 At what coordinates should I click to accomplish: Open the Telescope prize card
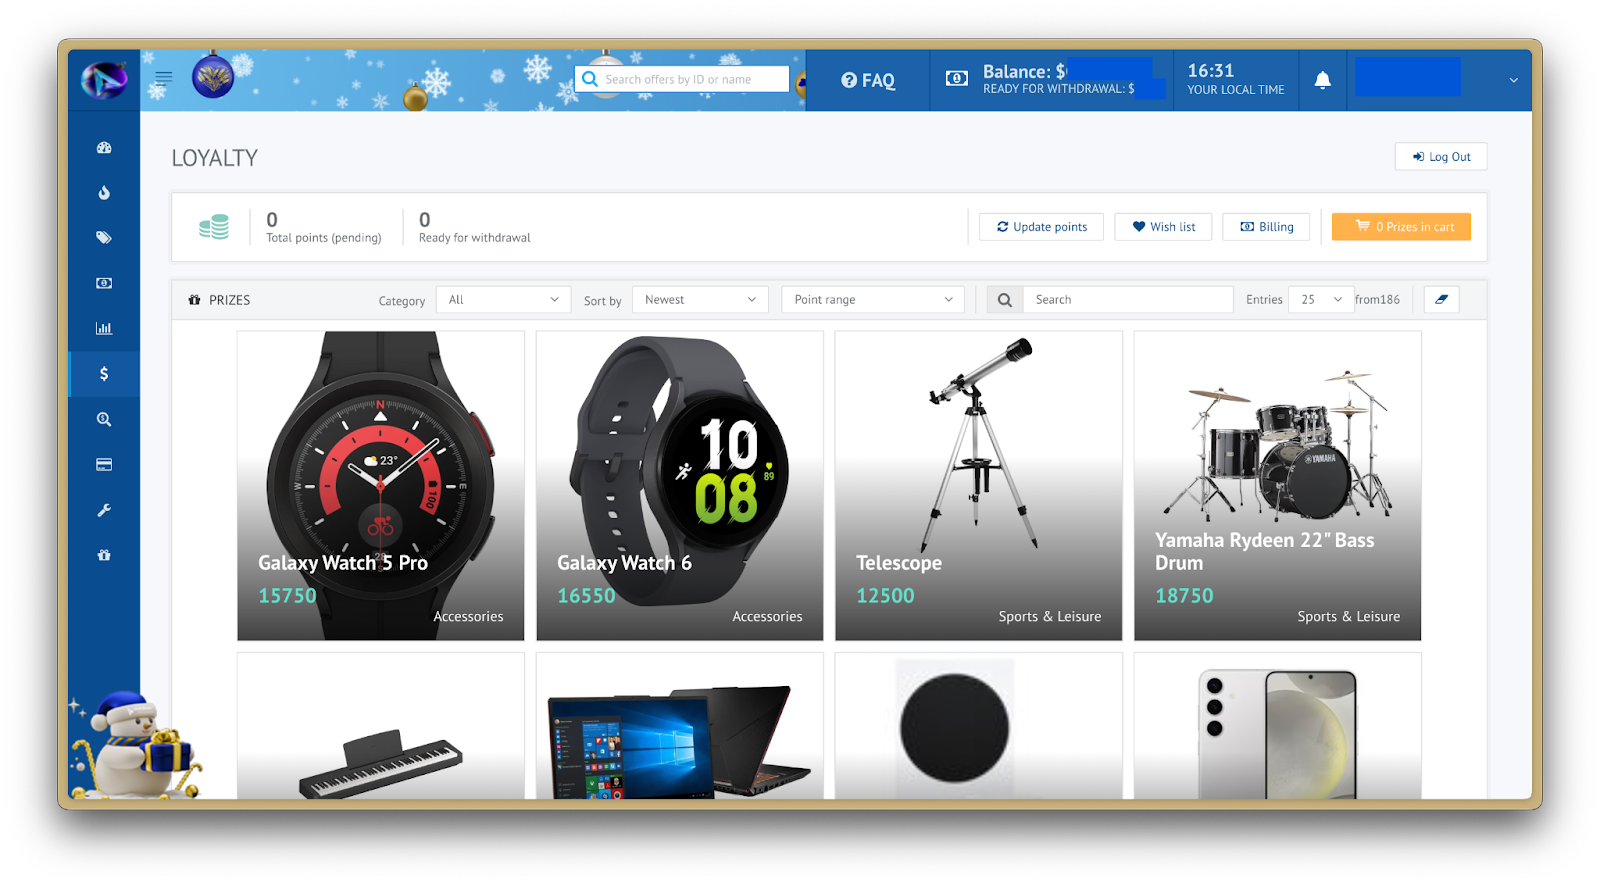(979, 486)
